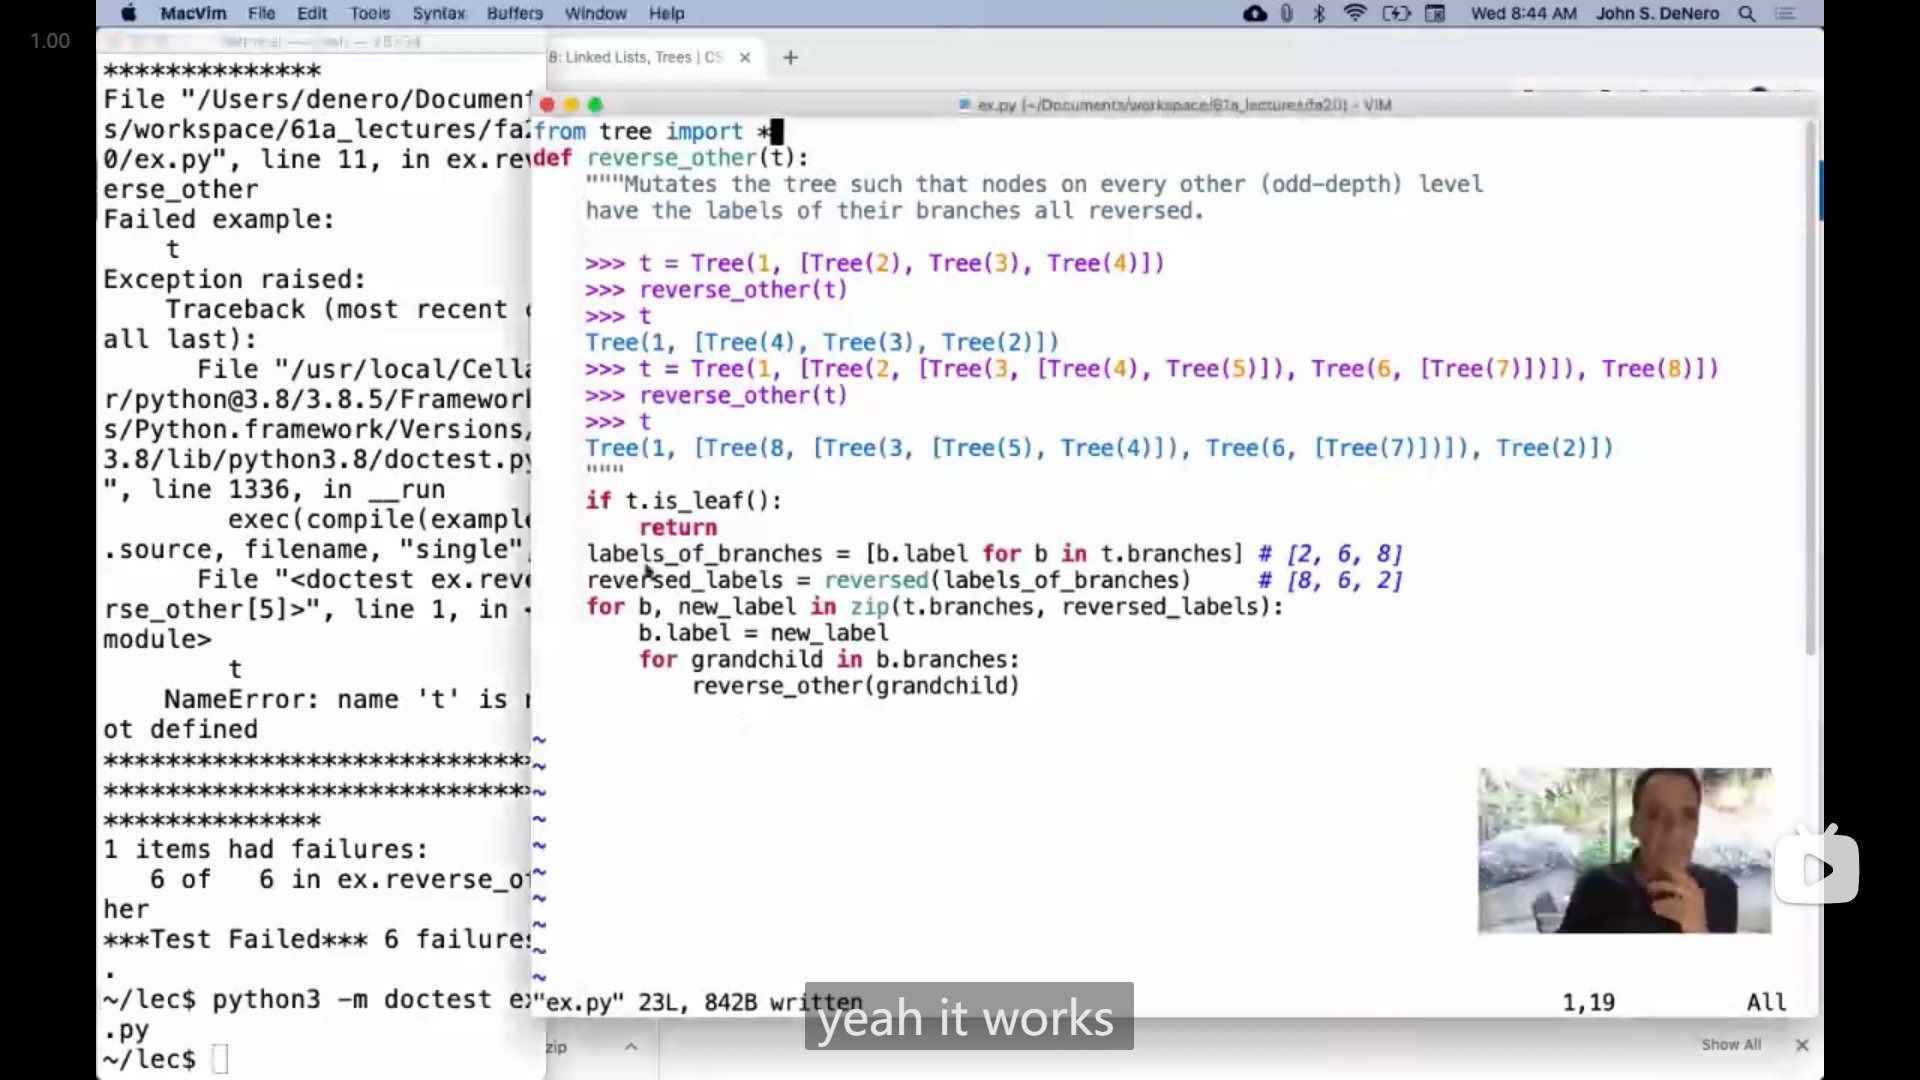Open a new browser tab with plus

tap(790, 57)
